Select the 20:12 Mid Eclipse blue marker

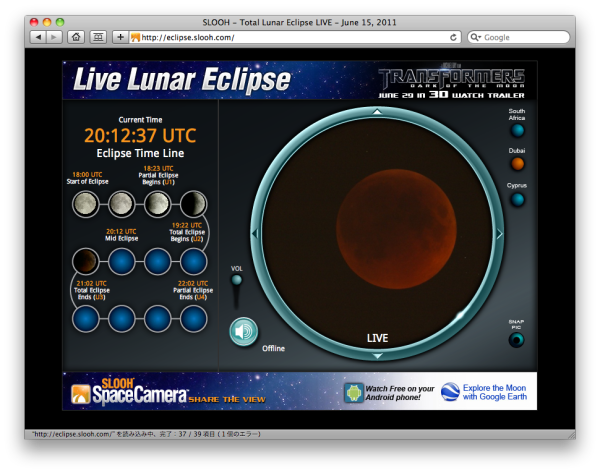tap(122, 261)
